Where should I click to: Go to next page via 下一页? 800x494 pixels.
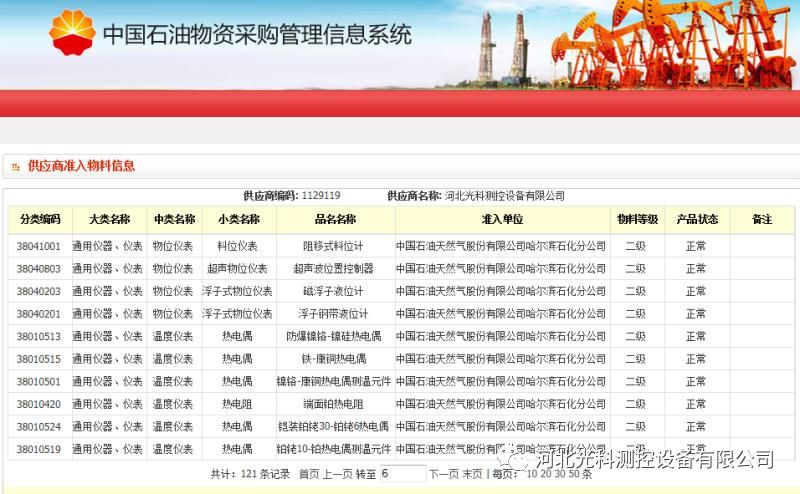click(444, 474)
